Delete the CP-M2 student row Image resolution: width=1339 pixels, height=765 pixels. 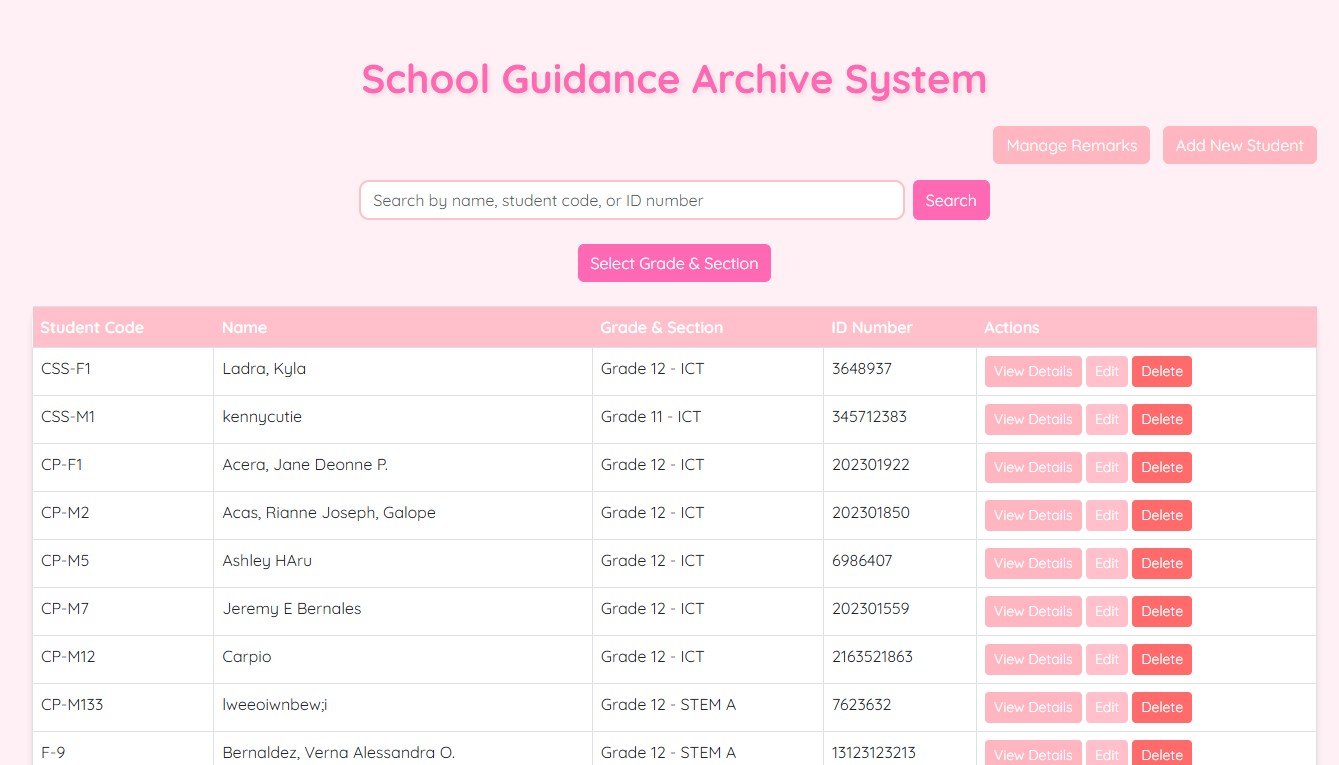click(x=1162, y=515)
